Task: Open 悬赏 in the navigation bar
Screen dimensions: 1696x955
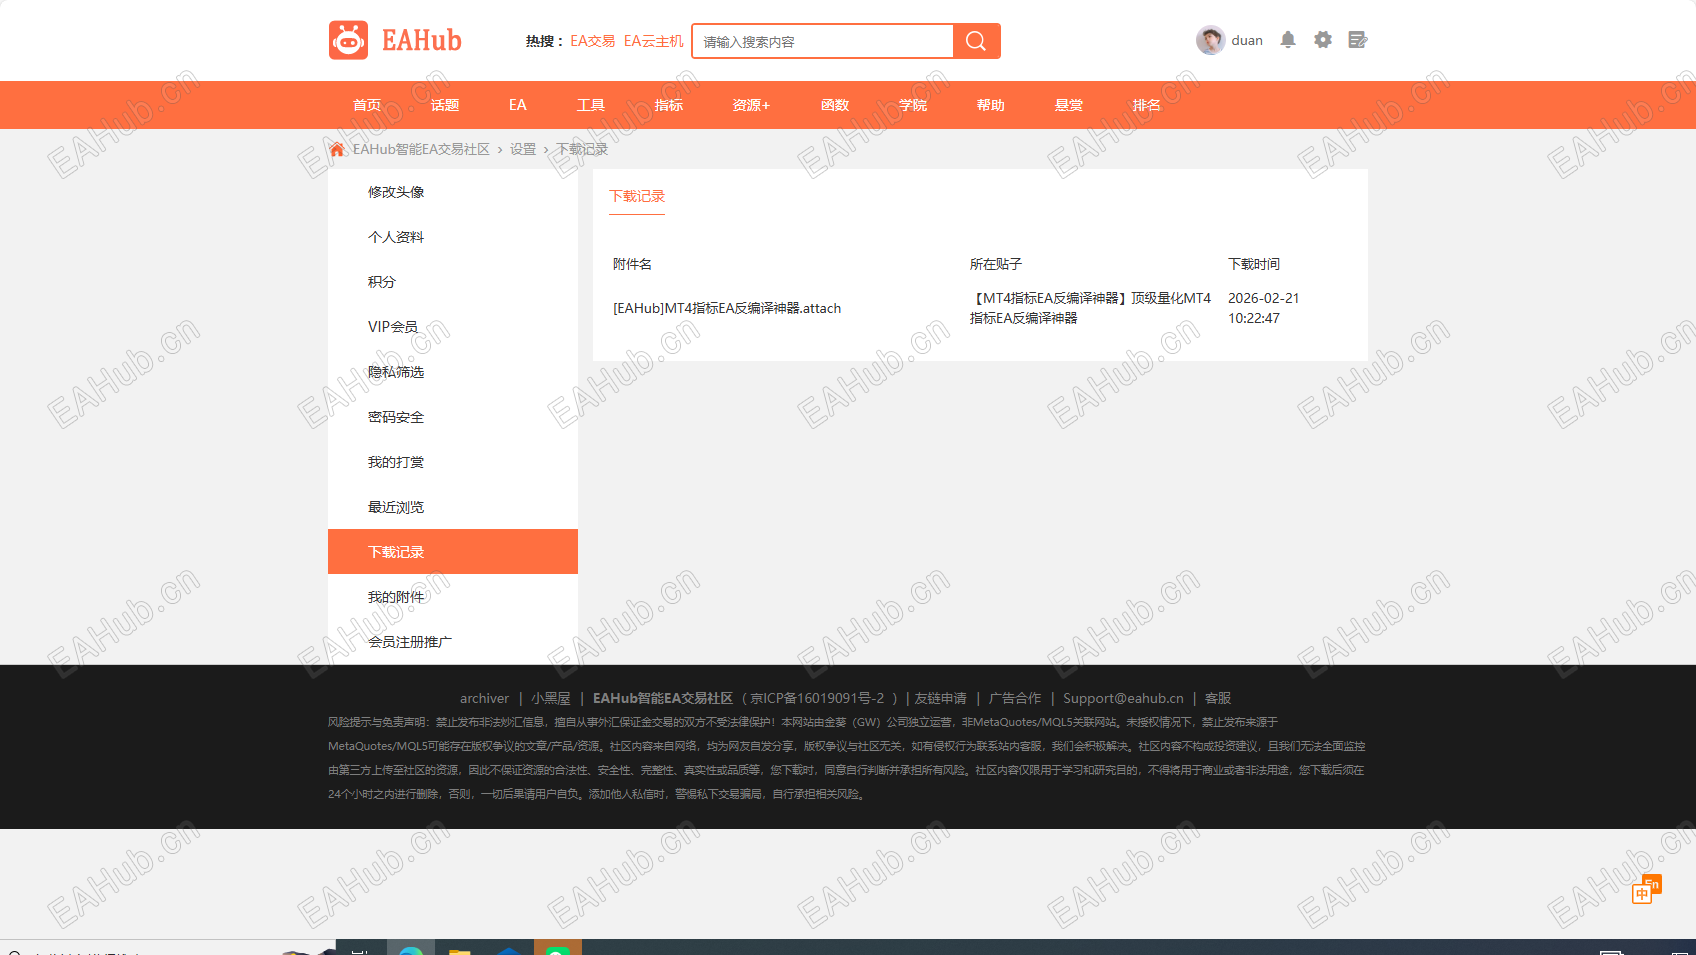Action: (1069, 105)
